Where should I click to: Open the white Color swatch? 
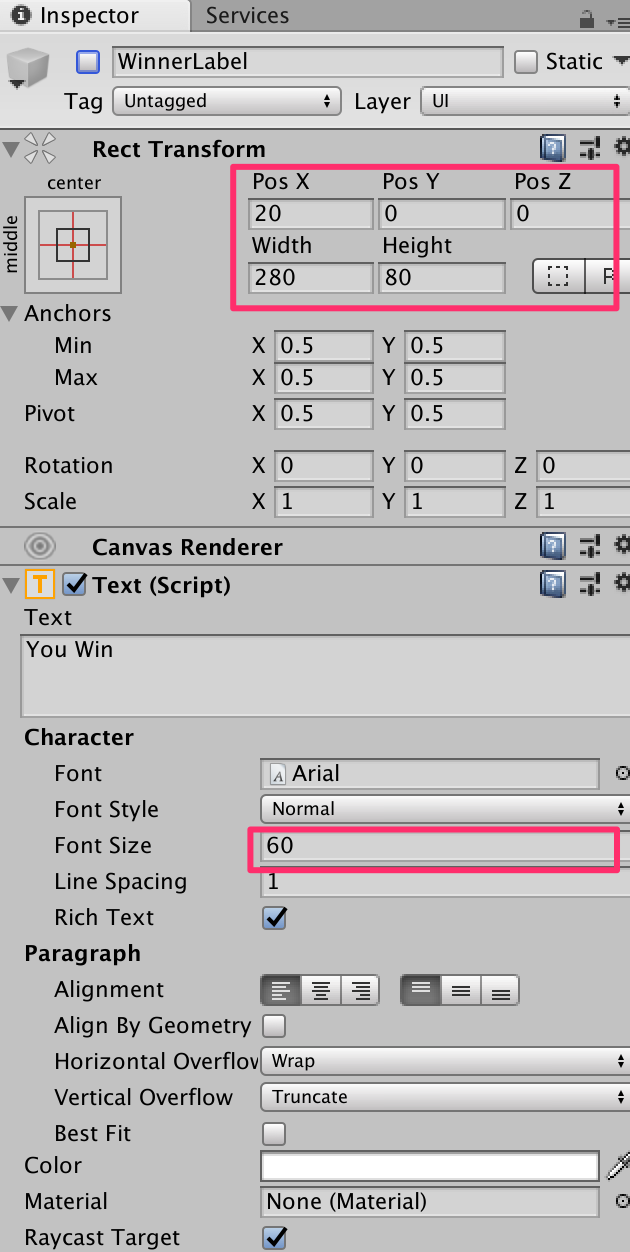click(x=430, y=1166)
